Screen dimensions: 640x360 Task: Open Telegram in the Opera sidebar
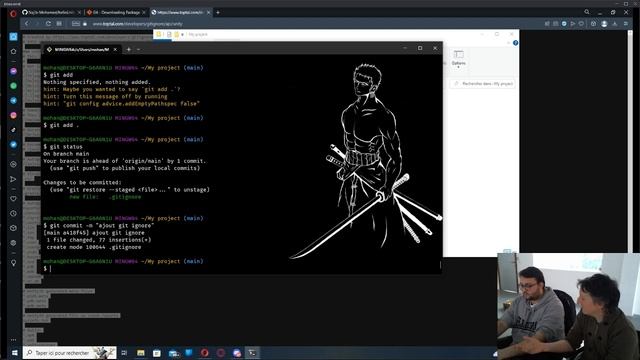point(13,100)
